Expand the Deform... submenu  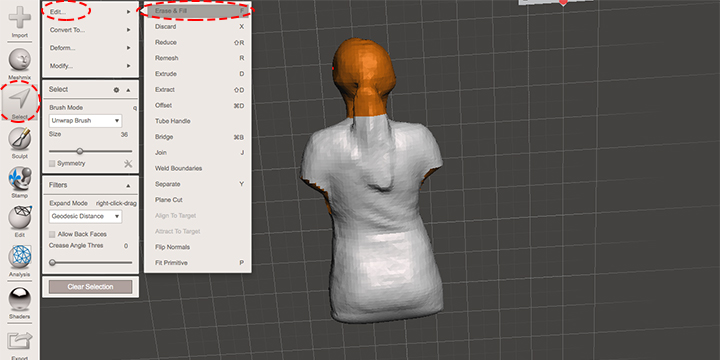pos(90,48)
